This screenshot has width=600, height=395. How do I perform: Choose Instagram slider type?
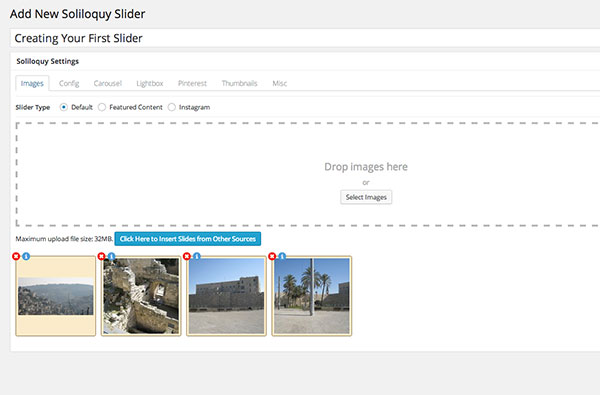click(x=172, y=107)
